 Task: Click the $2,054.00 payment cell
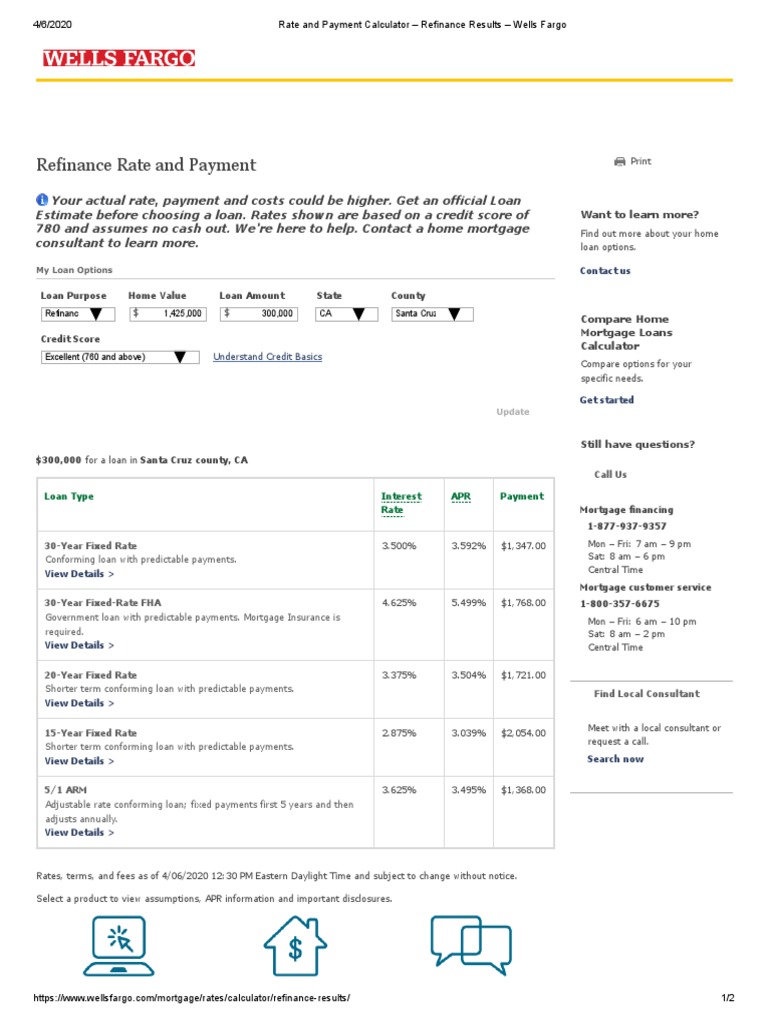coord(523,733)
